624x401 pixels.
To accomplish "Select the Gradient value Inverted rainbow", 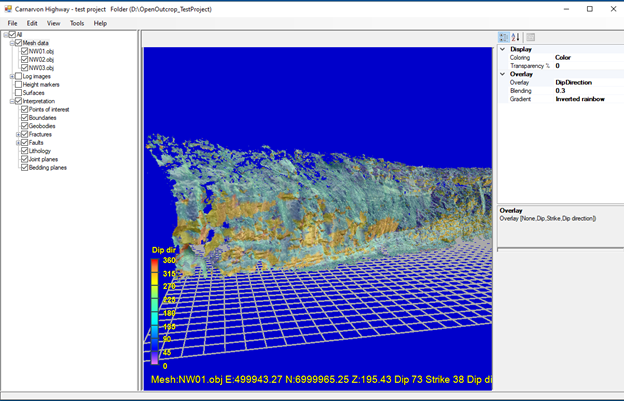I will click(581, 99).
